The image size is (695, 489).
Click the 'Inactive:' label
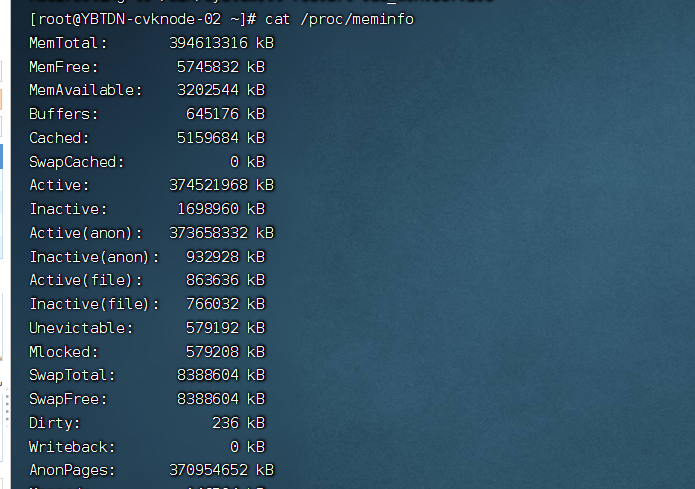pyautogui.click(x=68, y=209)
